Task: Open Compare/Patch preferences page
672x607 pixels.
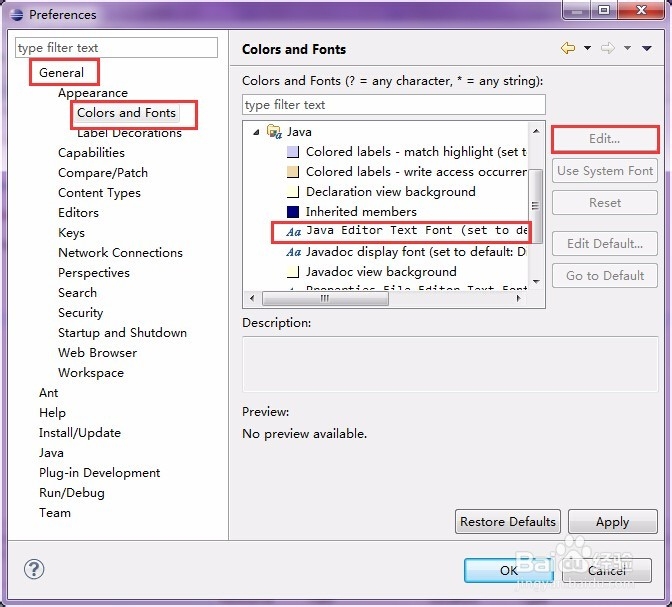Action: coord(103,173)
